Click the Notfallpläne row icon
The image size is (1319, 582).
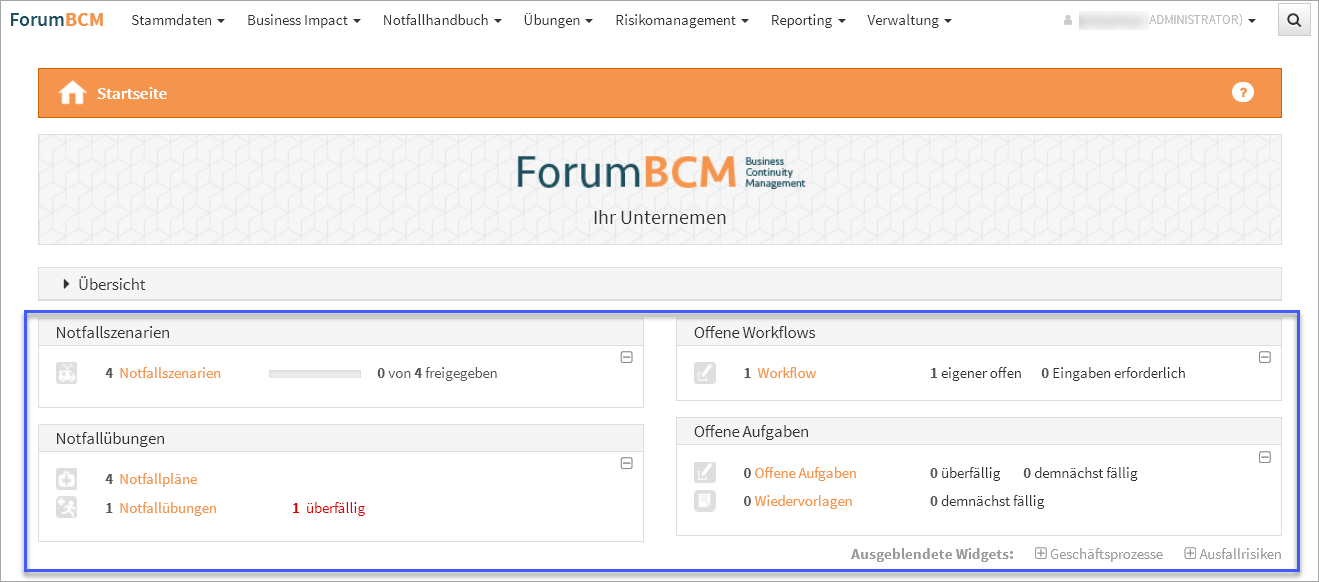66,479
